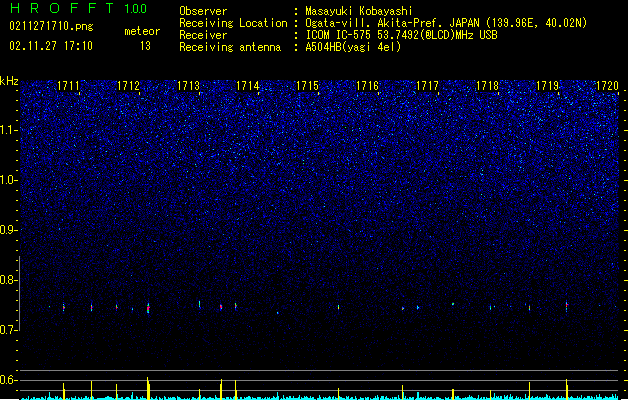Click the 1711 time marker
The width and height of the screenshot is (629, 400).
coord(68,86)
